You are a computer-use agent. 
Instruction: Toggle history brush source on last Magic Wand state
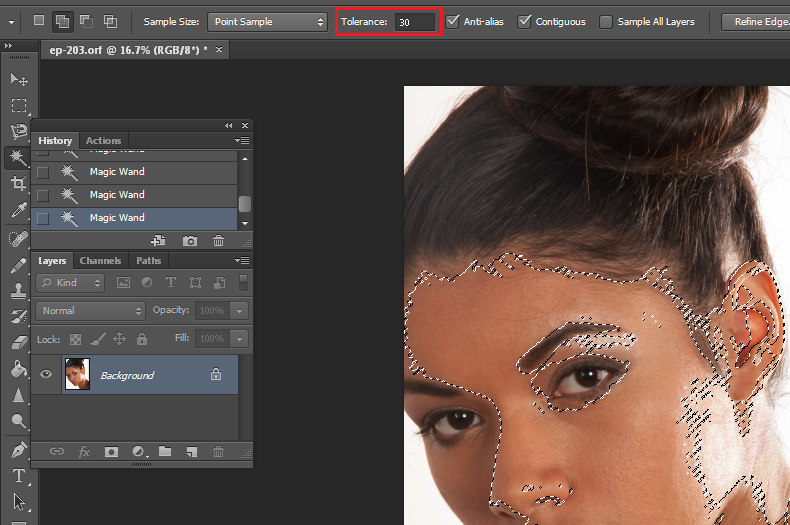[x=43, y=218]
